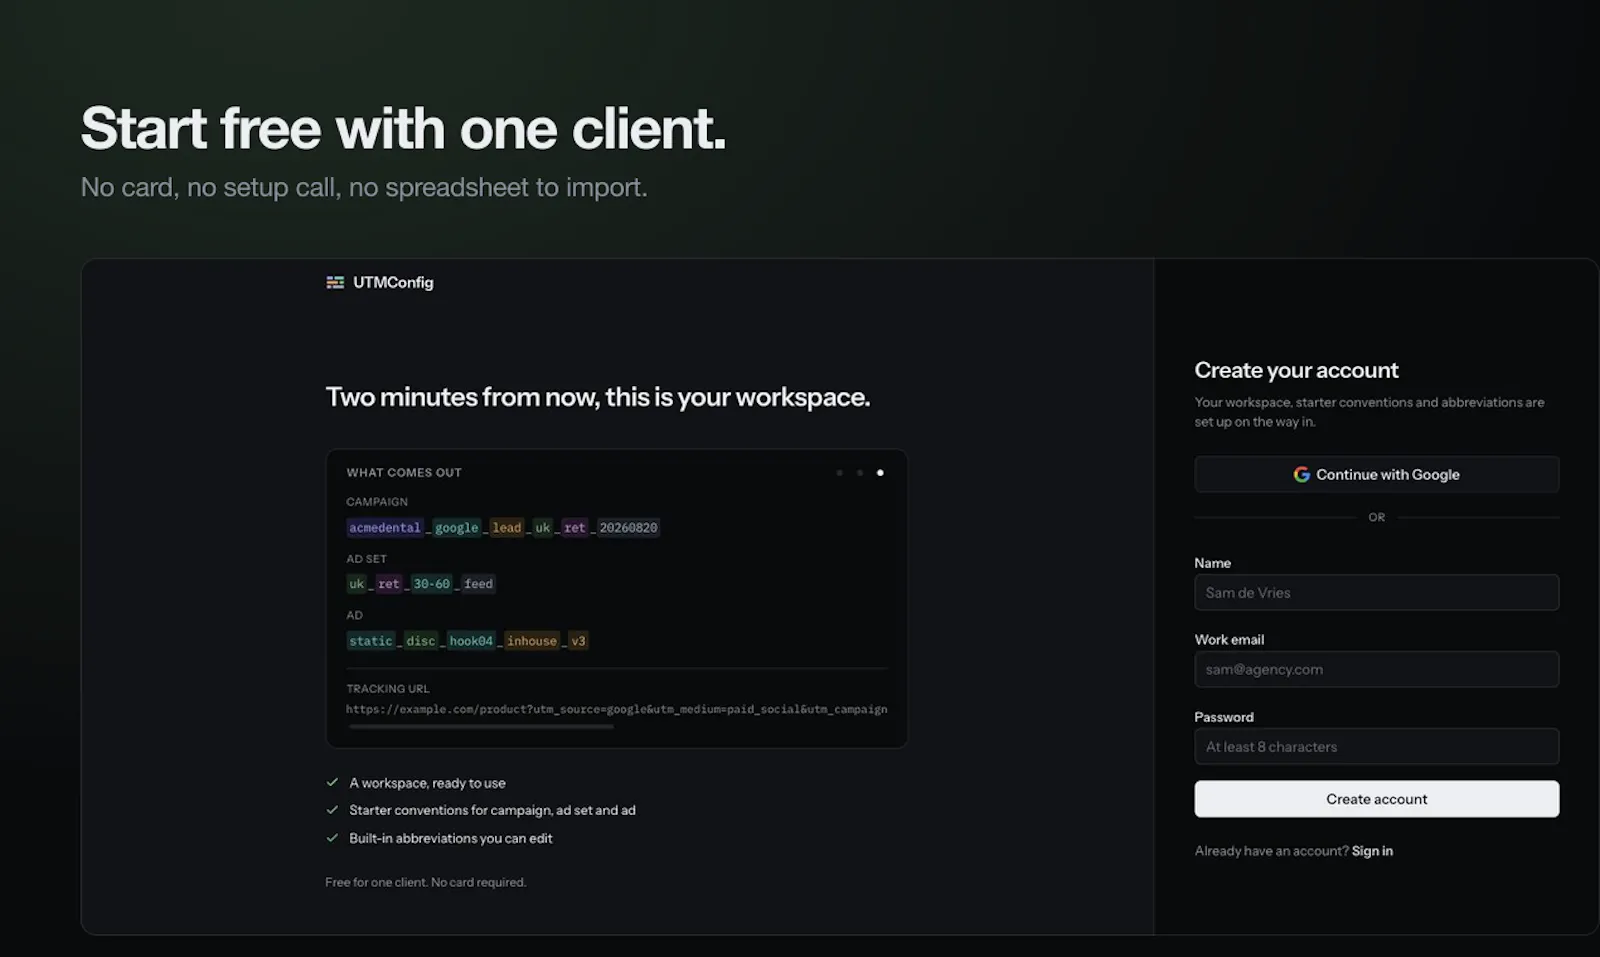The height and width of the screenshot is (957, 1600).
Task: Click the 'TRACKING URL' label
Action: tap(388, 689)
